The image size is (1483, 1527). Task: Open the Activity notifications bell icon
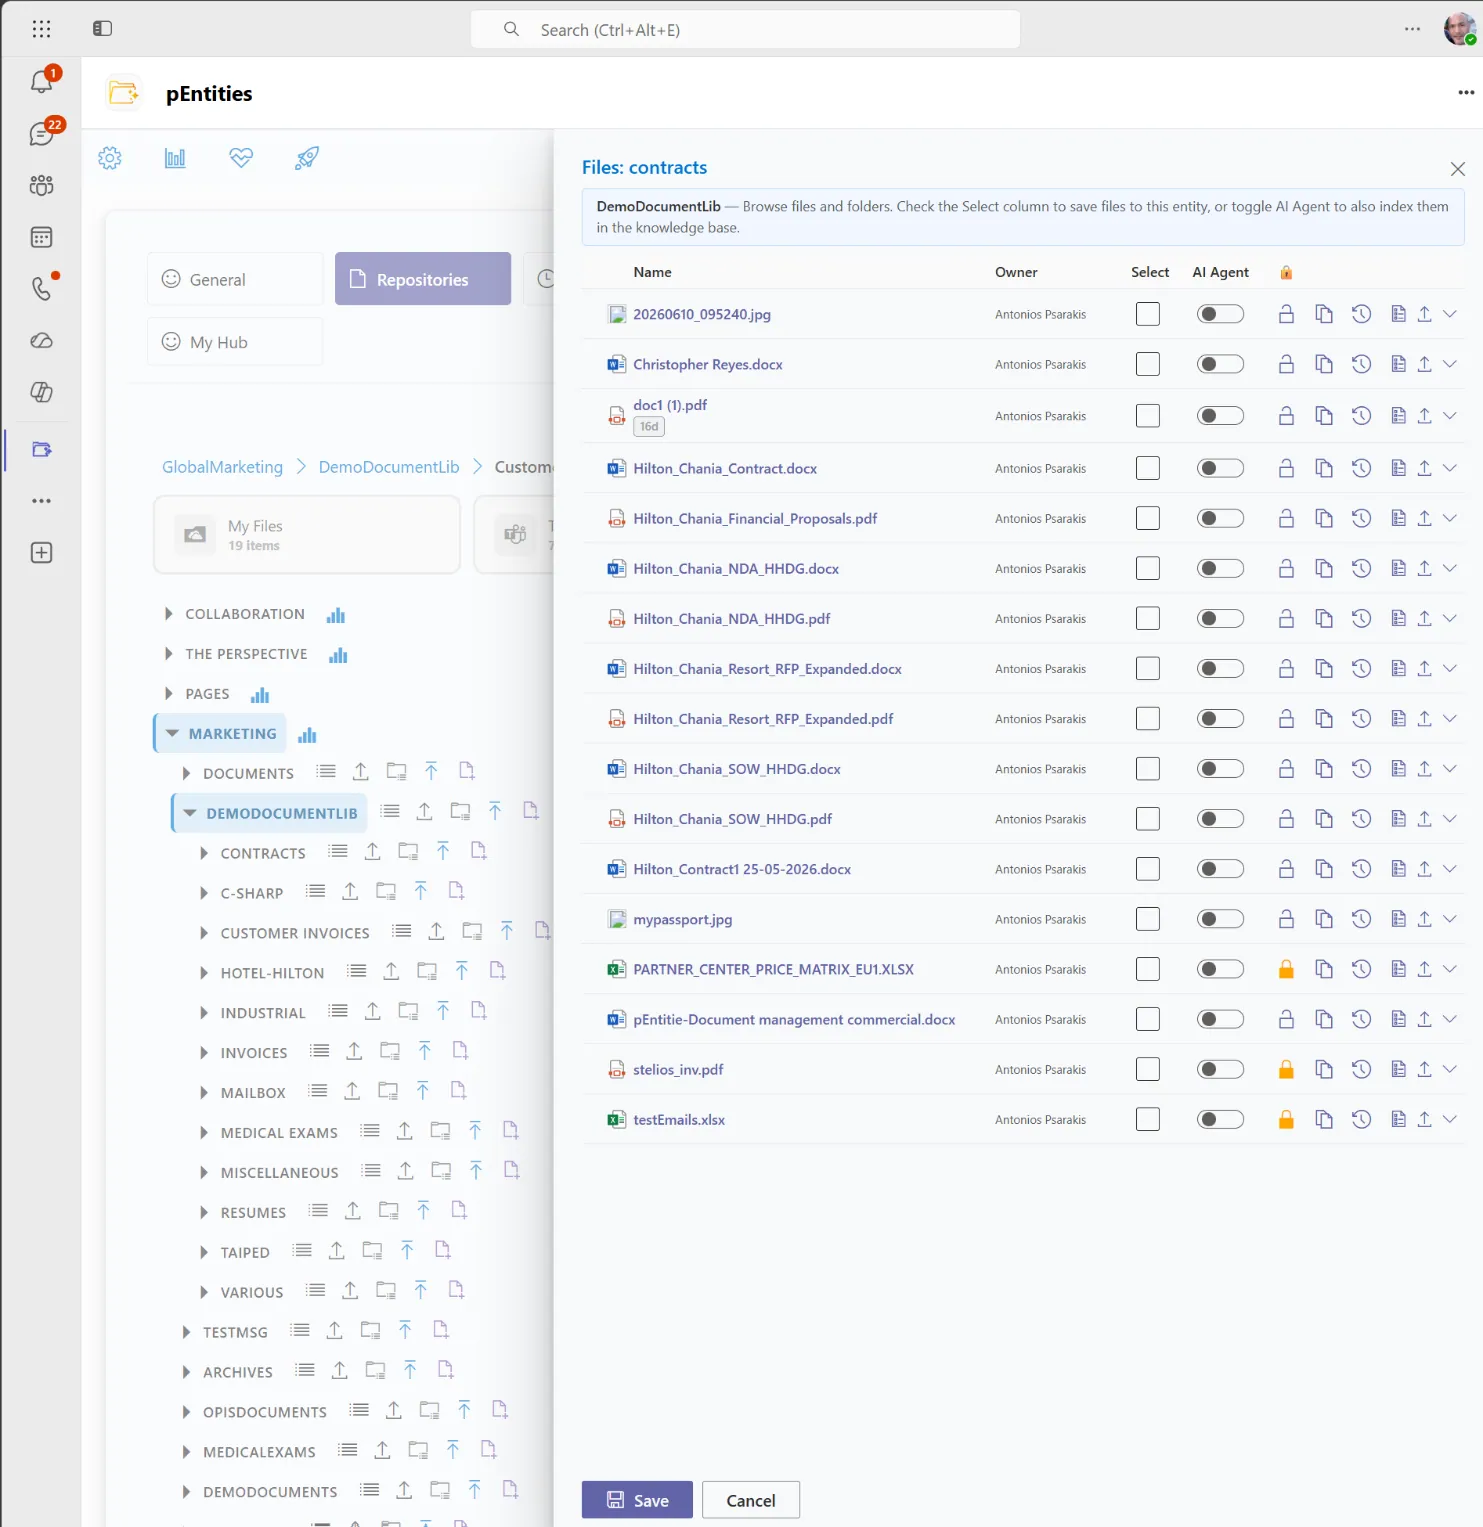(x=42, y=81)
